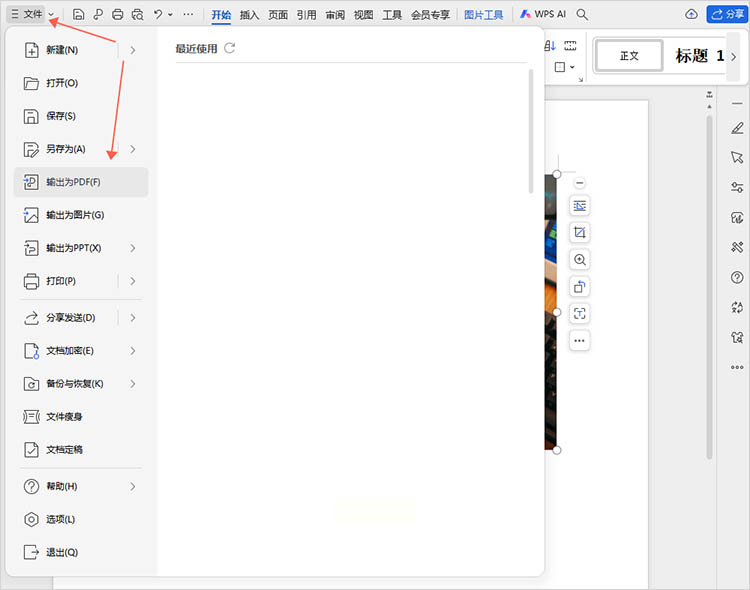Switch to the 页面 tab
The width and height of the screenshot is (750, 590).
pyautogui.click(x=278, y=15)
